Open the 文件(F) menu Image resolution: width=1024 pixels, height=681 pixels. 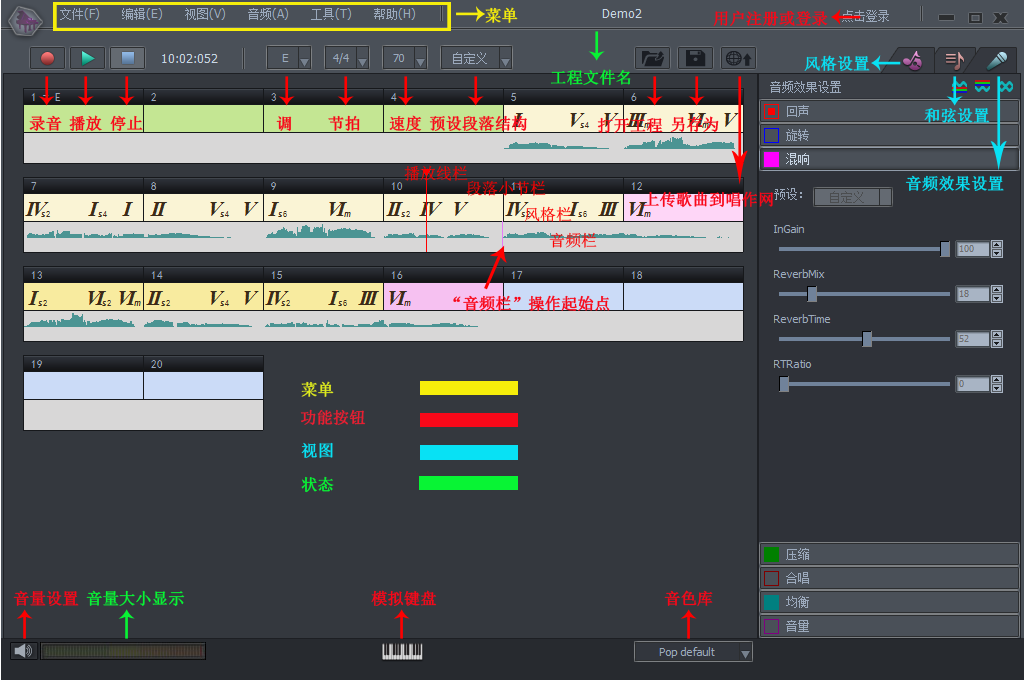[79, 14]
